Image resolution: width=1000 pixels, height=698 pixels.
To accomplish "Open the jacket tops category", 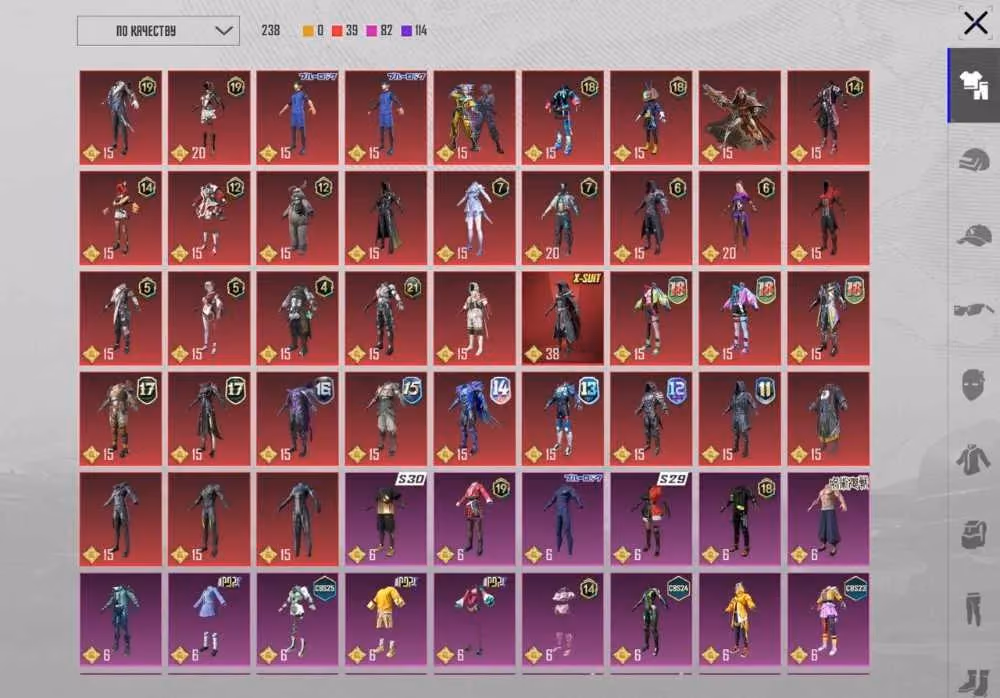I will tap(973, 459).
